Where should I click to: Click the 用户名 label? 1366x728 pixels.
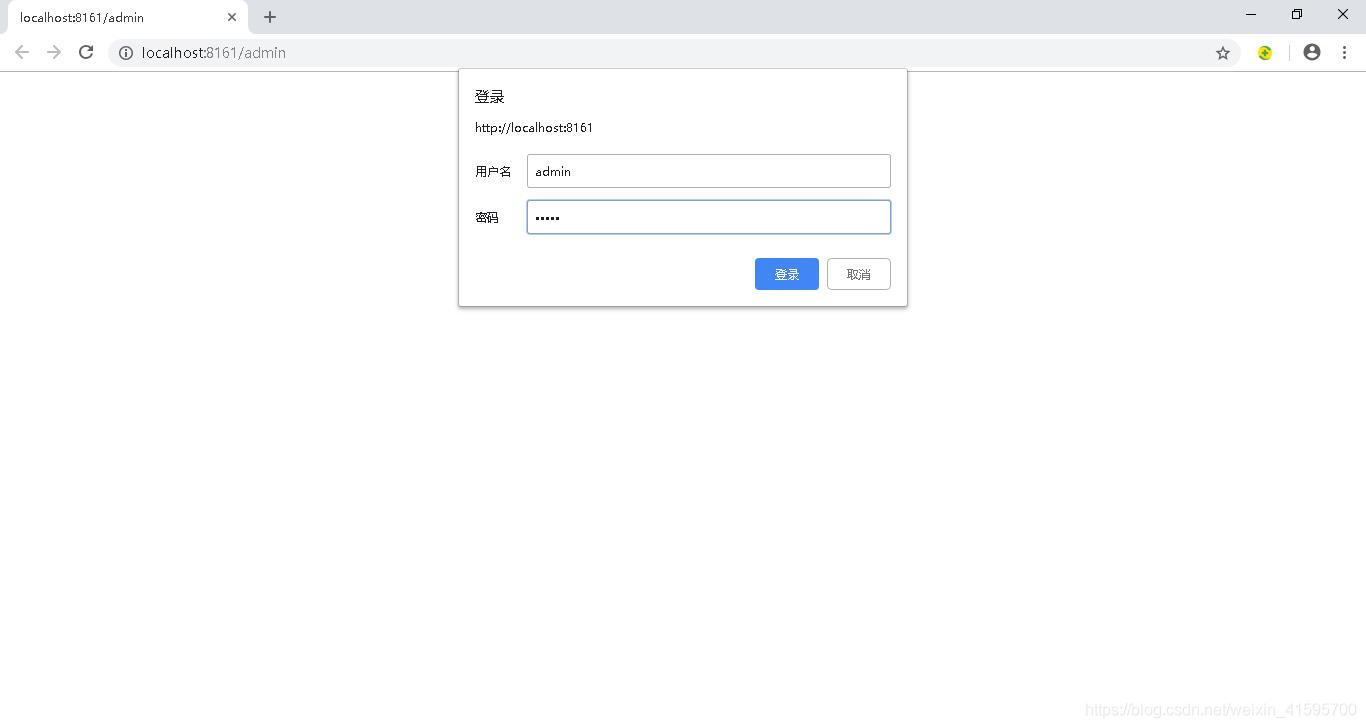point(493,172)
